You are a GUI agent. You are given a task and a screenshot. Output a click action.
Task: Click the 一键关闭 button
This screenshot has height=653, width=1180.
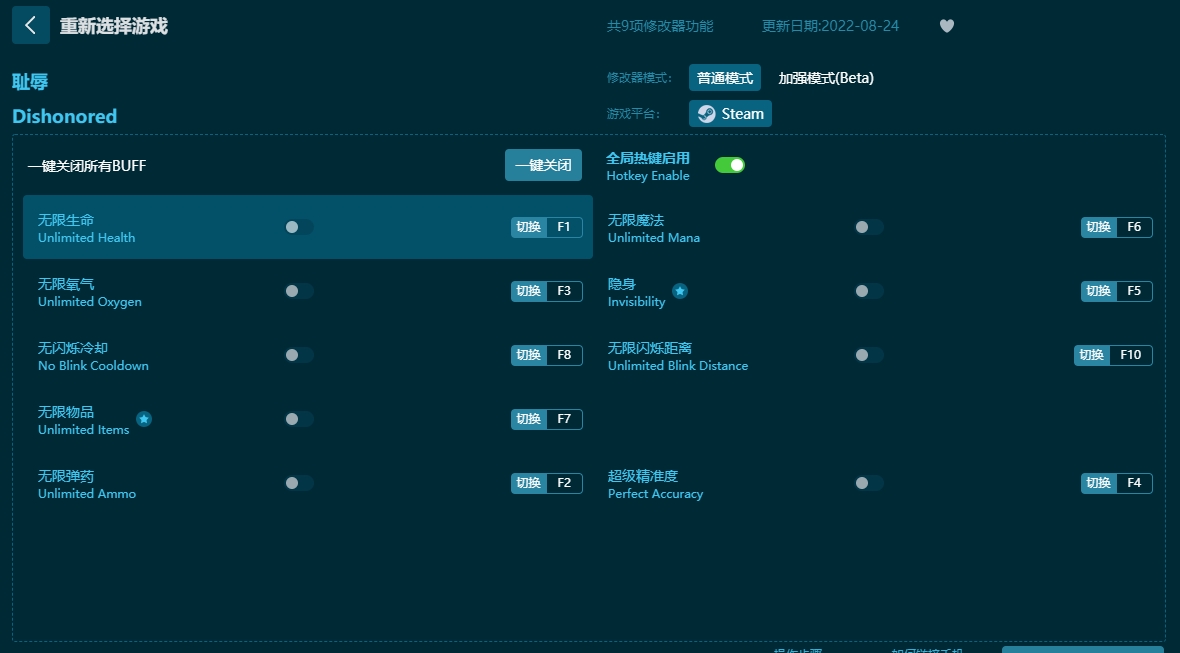click(x=543, y=166)
